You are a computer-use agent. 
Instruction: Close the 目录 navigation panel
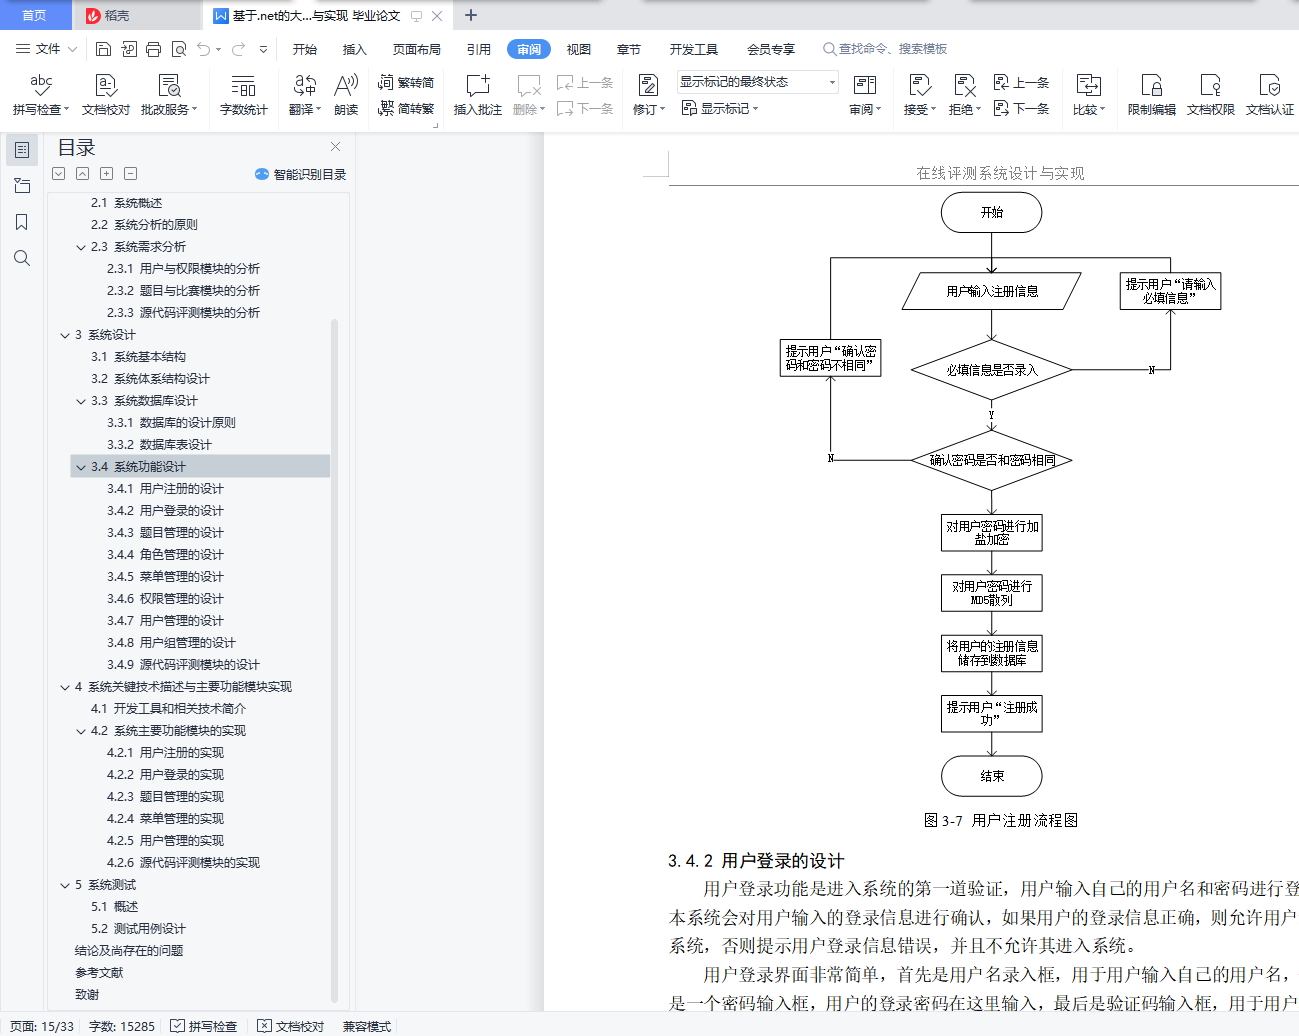tap(336, 147)
